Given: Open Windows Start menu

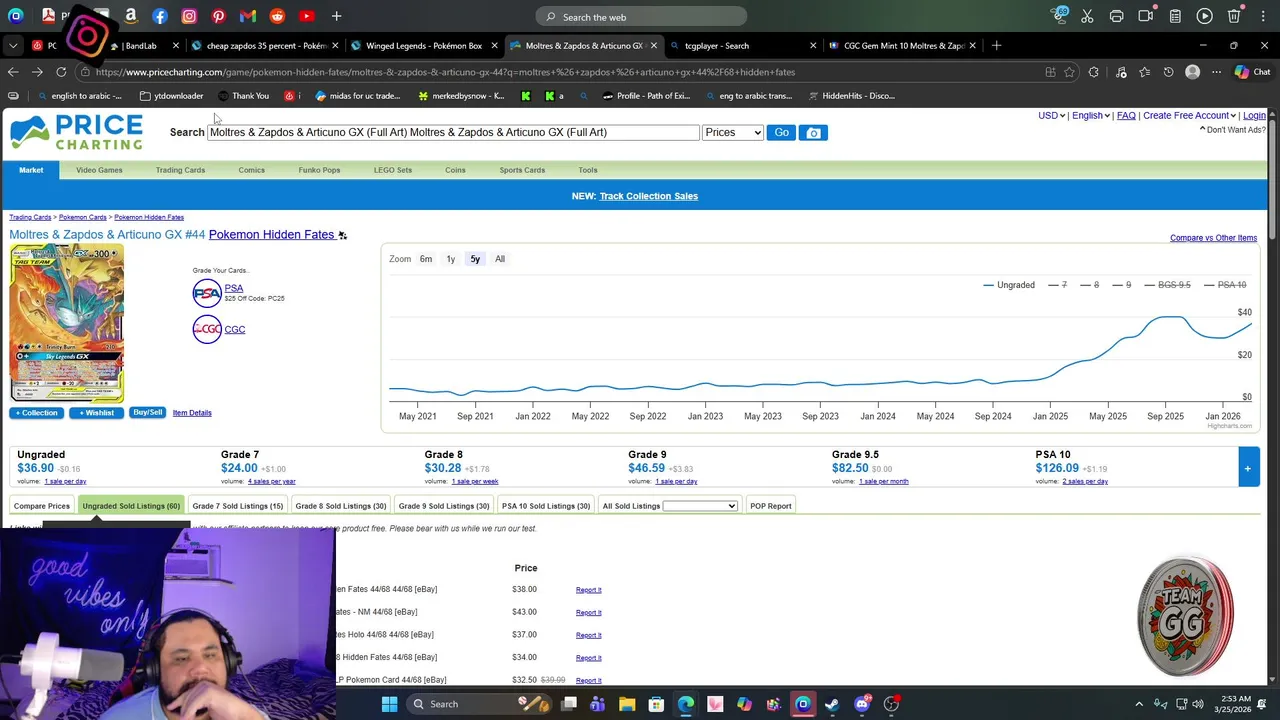Looking at the screenshot, I should tap(389, 704).
